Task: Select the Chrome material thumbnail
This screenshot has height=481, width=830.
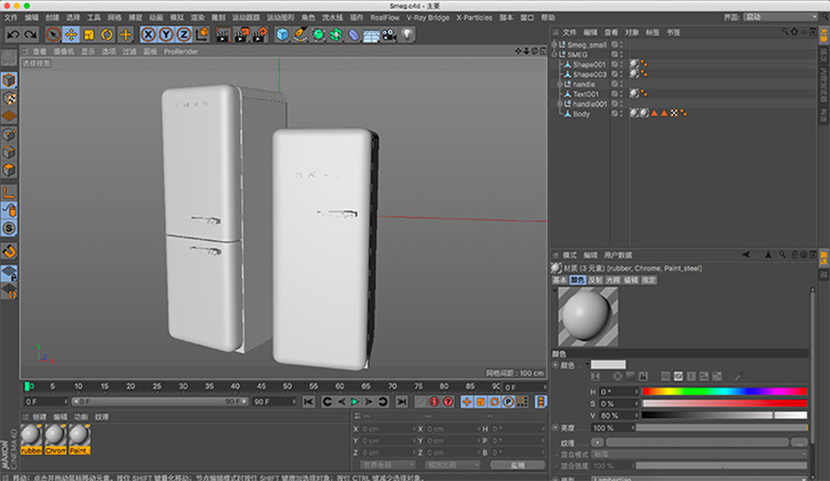Action: tap(55, 439)
